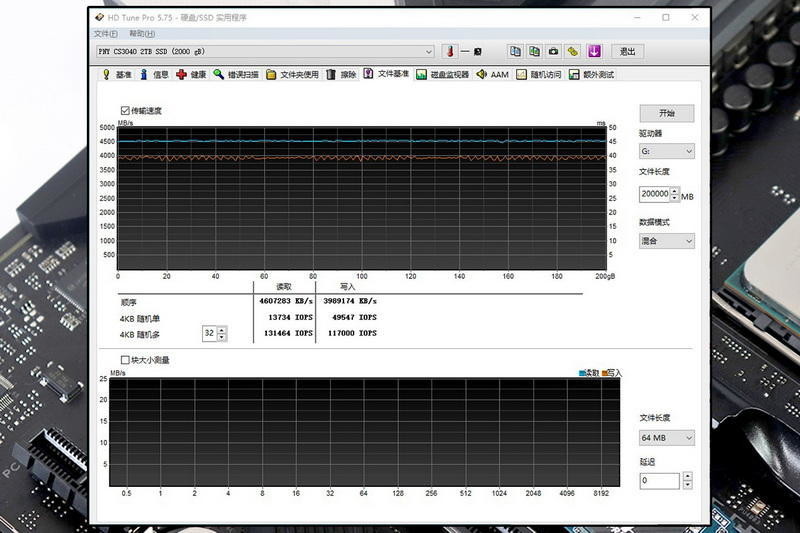The width and height of the screenshot is (800, 533).
Task: Switch to the 随机访问 tab
Action: click(539, 74)
